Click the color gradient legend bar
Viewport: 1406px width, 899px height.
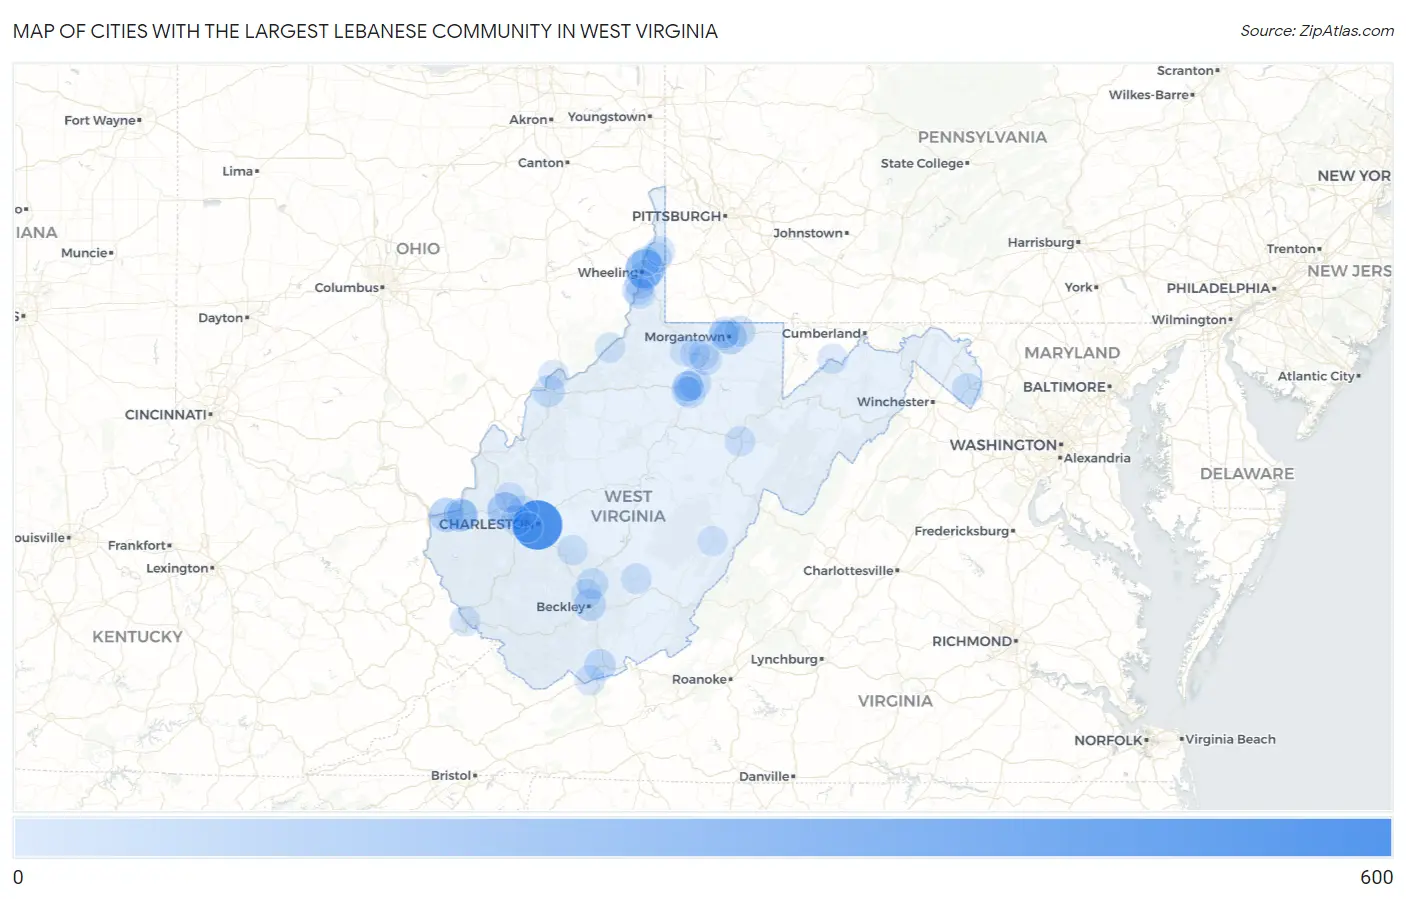[703, 837]
